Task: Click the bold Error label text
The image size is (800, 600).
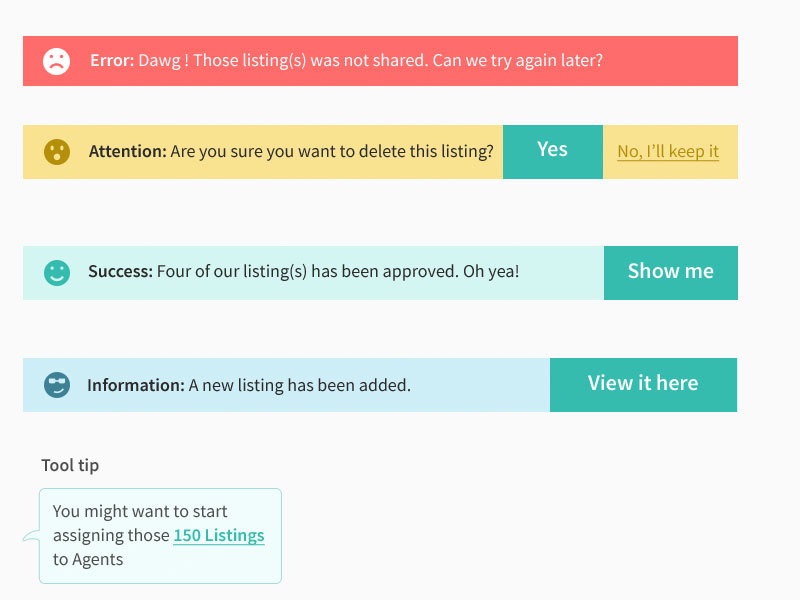Action: tap(110, 60)
